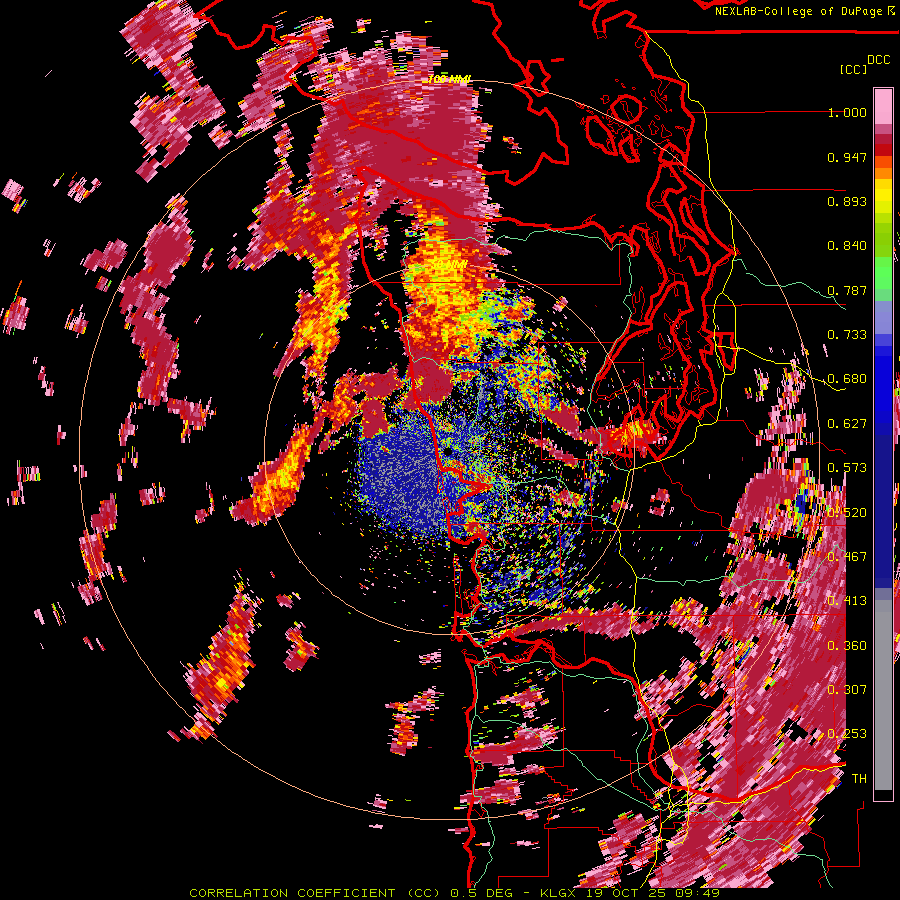900x900 pixels.
Task: Select the 0.840 legend value
Action: coord(847,246)
